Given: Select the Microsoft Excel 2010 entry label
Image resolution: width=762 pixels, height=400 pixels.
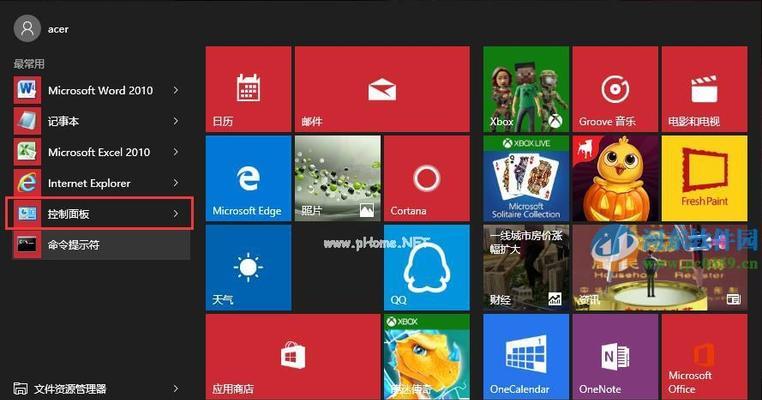Looking at the screenshot, I should tap(99, 152).
